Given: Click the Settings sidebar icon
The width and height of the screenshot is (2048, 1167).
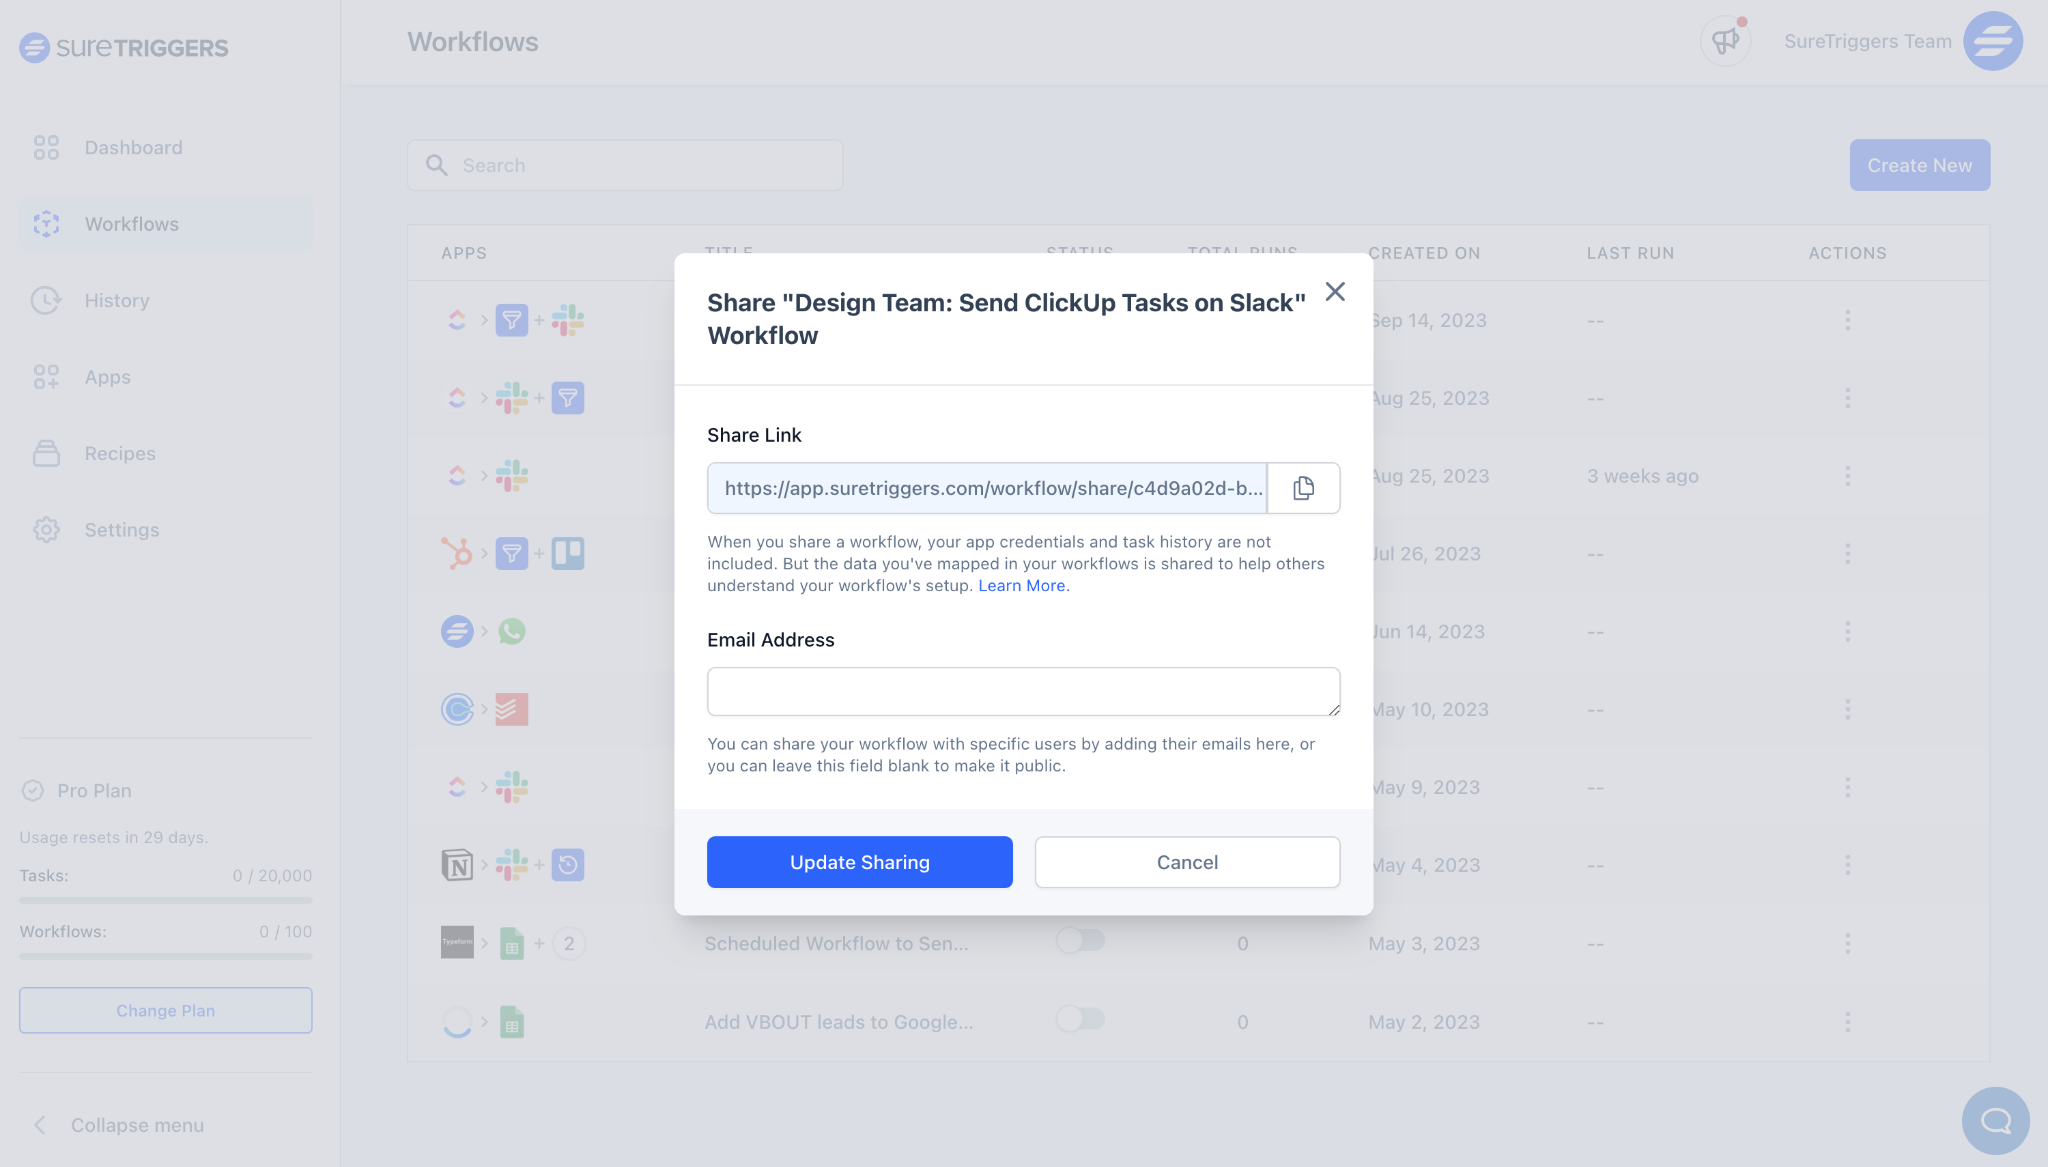Looking at the screenshot, I should tap(46, 529).
